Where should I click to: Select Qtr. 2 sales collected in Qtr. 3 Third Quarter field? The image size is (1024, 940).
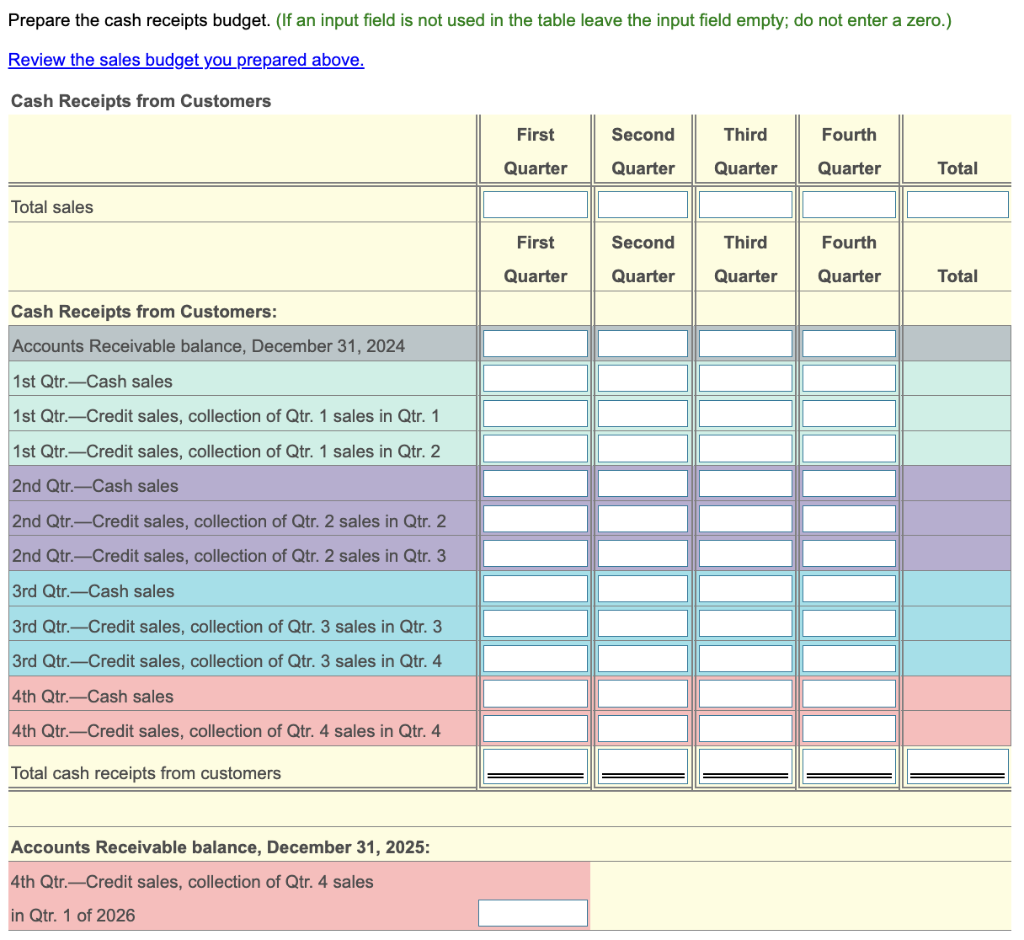point(745,553)
